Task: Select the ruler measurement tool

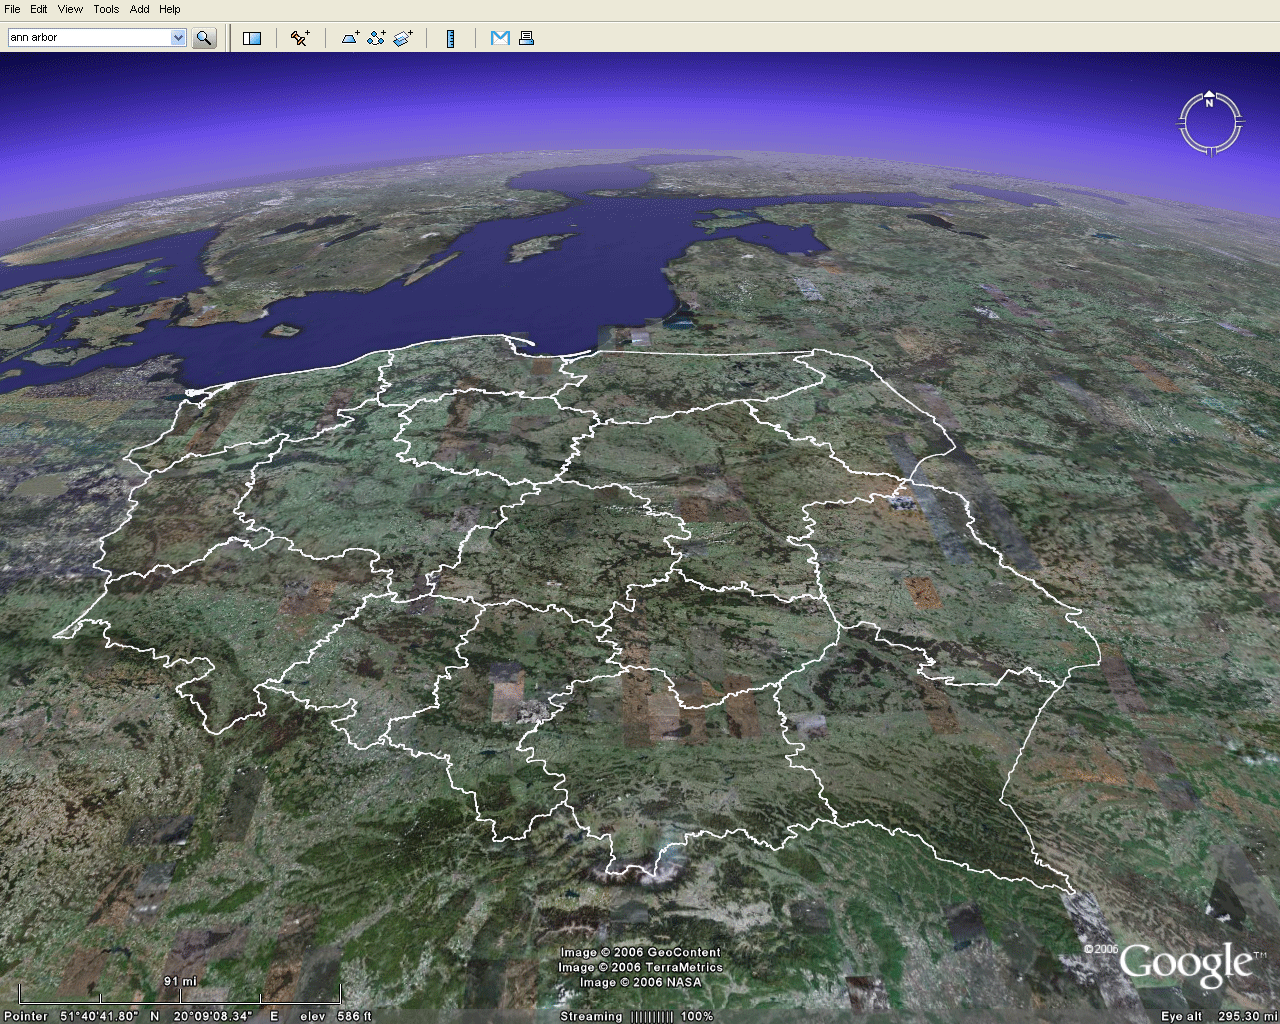Action: pos(451,38)
